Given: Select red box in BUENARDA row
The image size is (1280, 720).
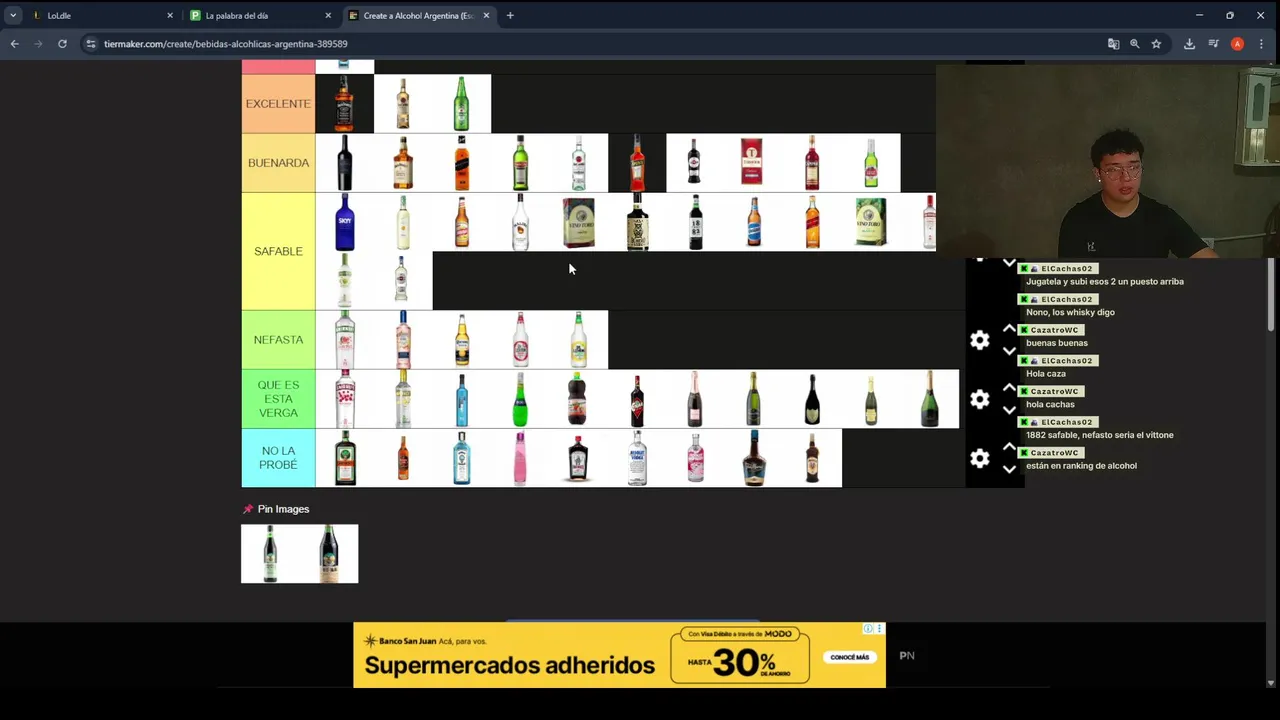Looking at the screenshot, I should point(752,163).
